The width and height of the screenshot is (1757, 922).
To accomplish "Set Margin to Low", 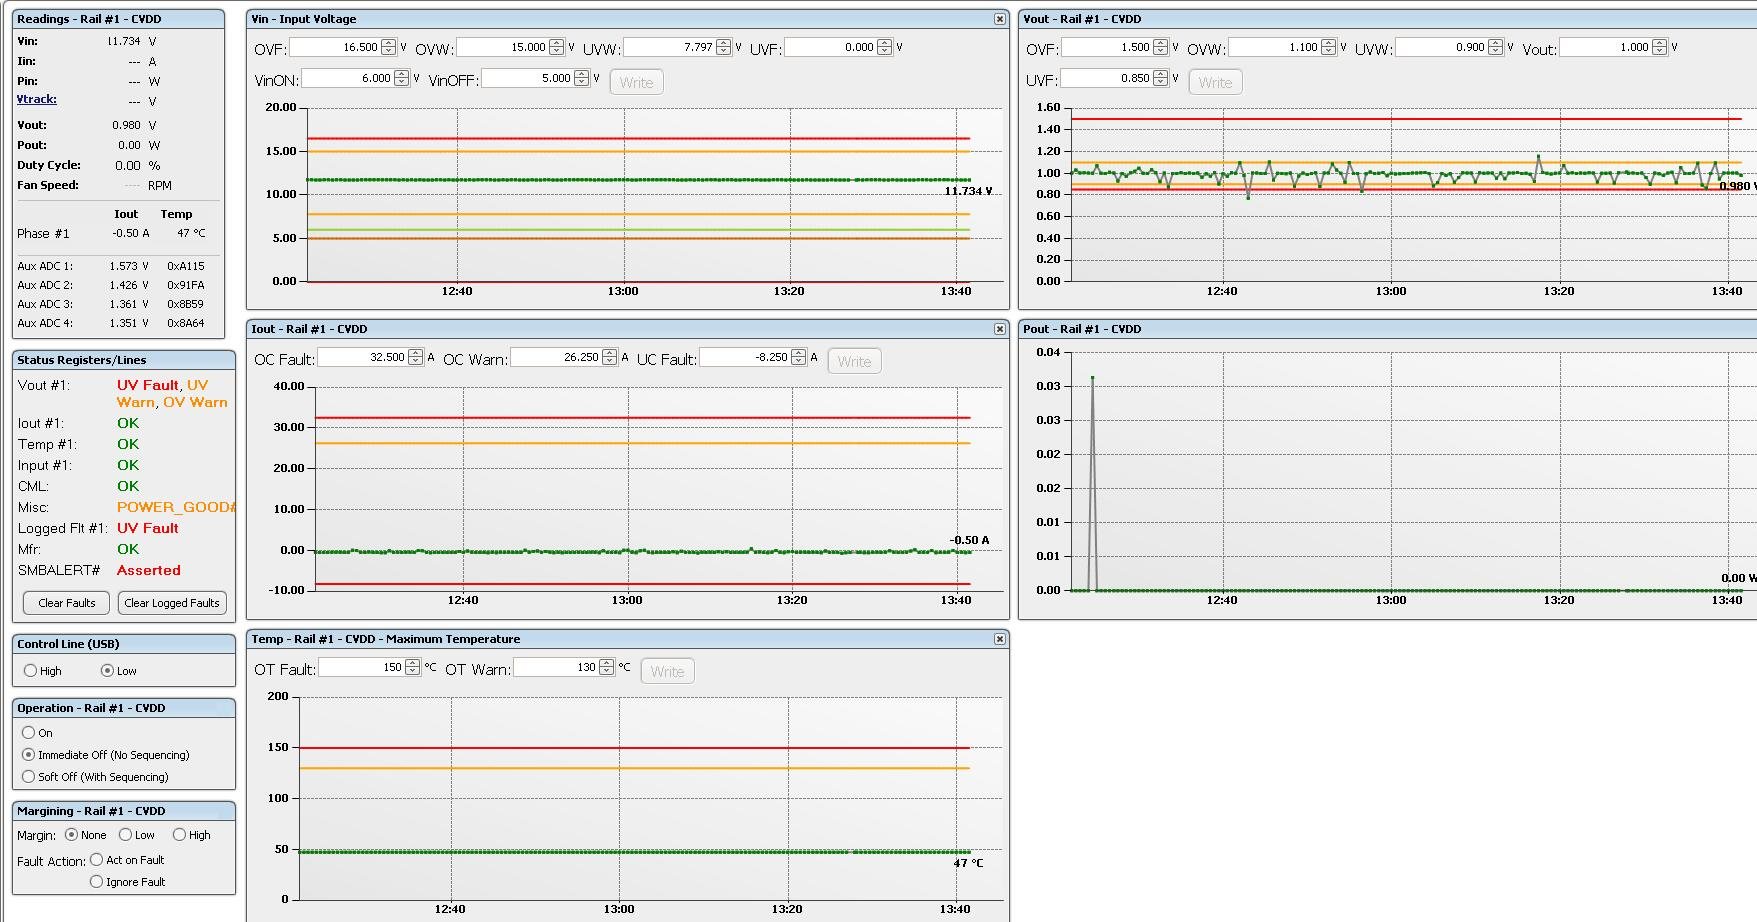I will pos(125,835).
